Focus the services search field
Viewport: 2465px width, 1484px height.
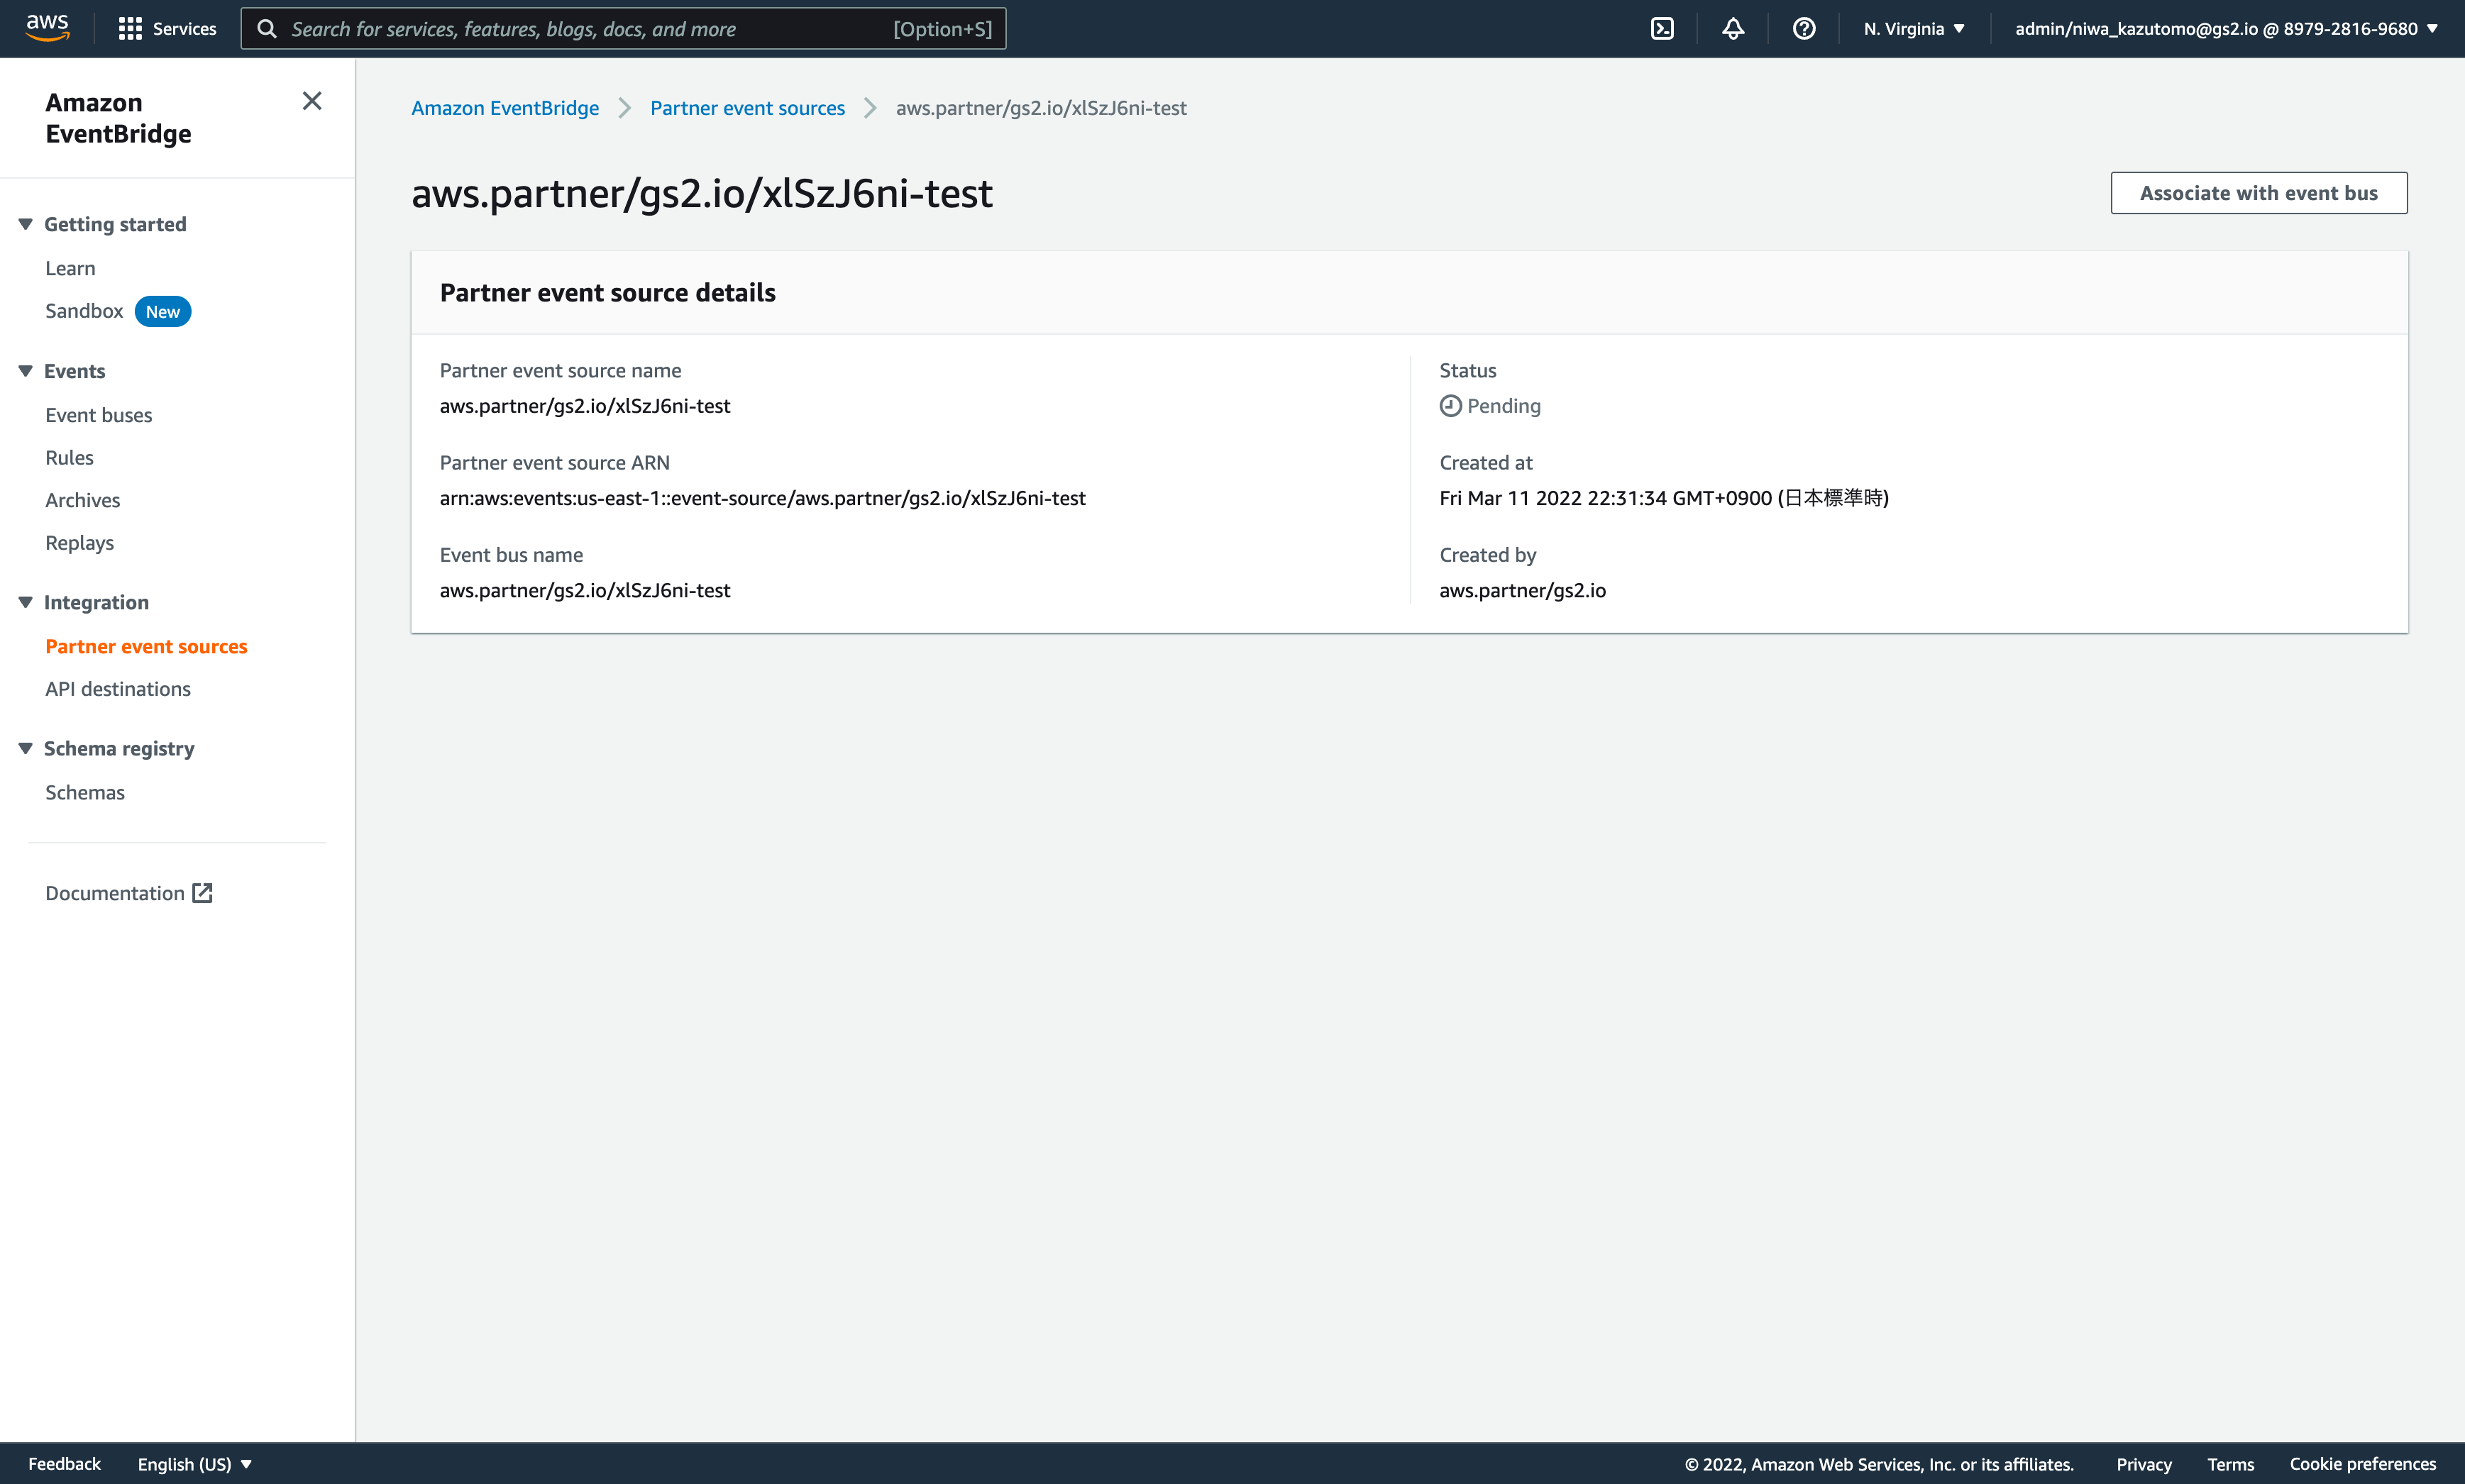coord(623,29)
